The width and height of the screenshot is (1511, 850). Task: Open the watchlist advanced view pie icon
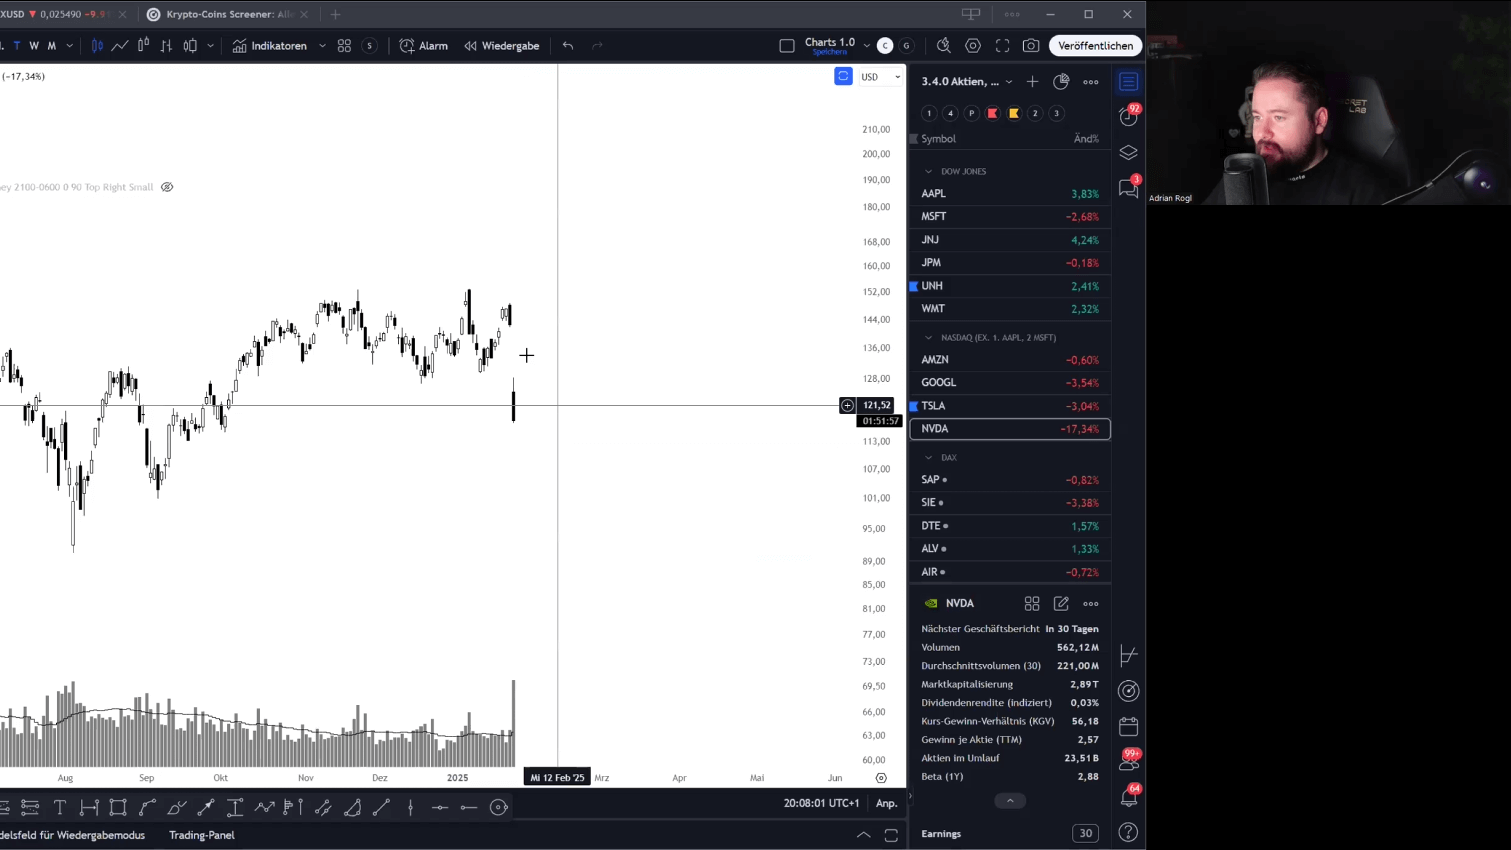pos(1061,81)
